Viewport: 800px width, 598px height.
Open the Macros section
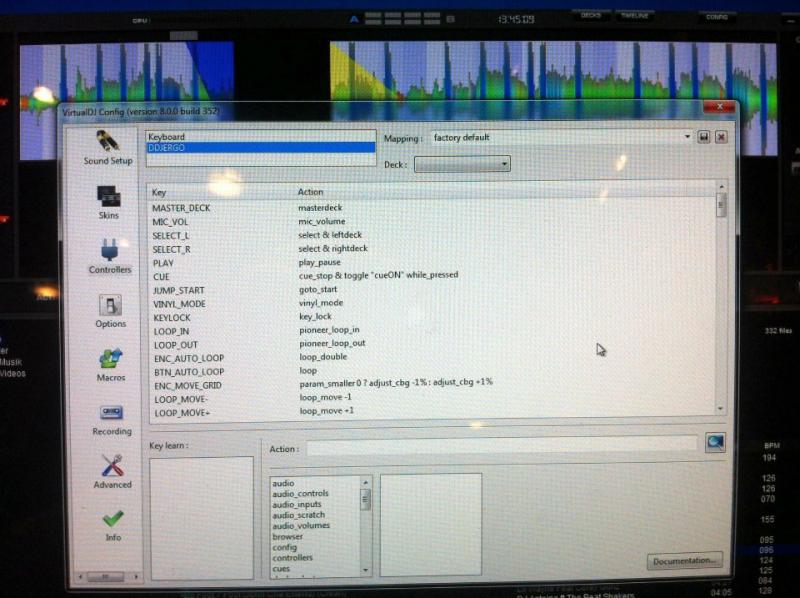[111, 365]
